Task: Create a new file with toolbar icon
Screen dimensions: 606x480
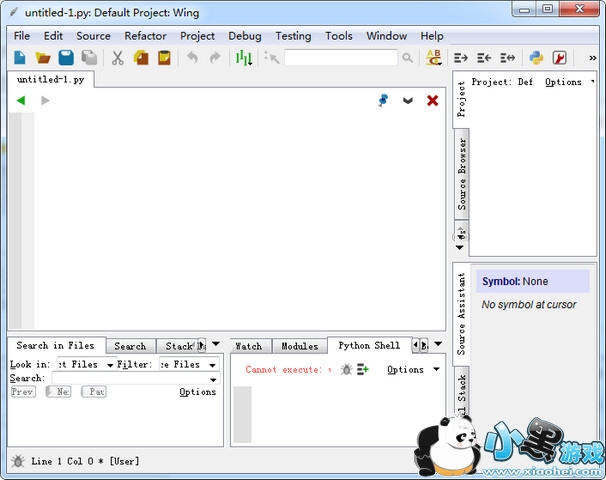Action: tap(20, 58)
